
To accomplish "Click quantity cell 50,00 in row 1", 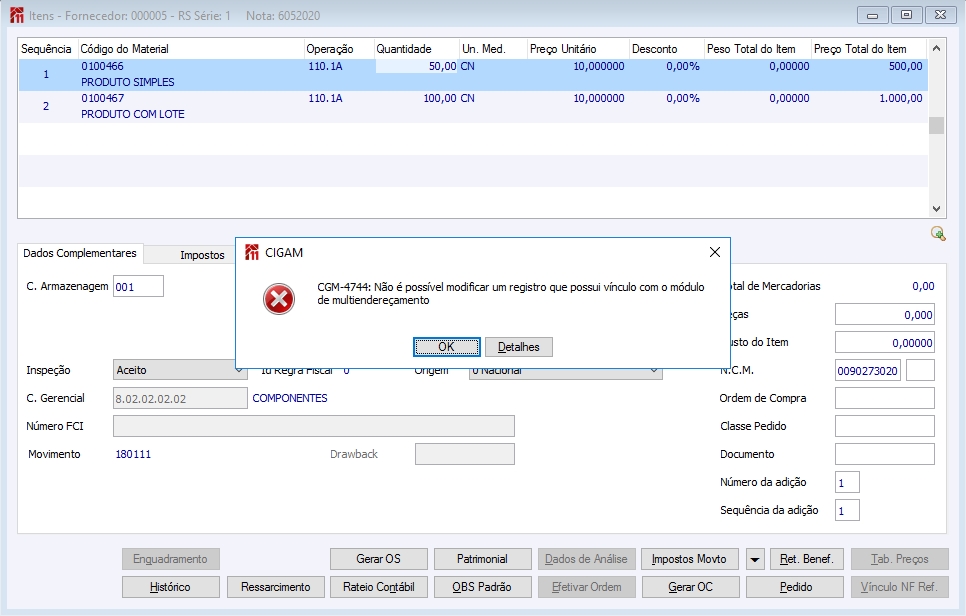I will 417,66.
